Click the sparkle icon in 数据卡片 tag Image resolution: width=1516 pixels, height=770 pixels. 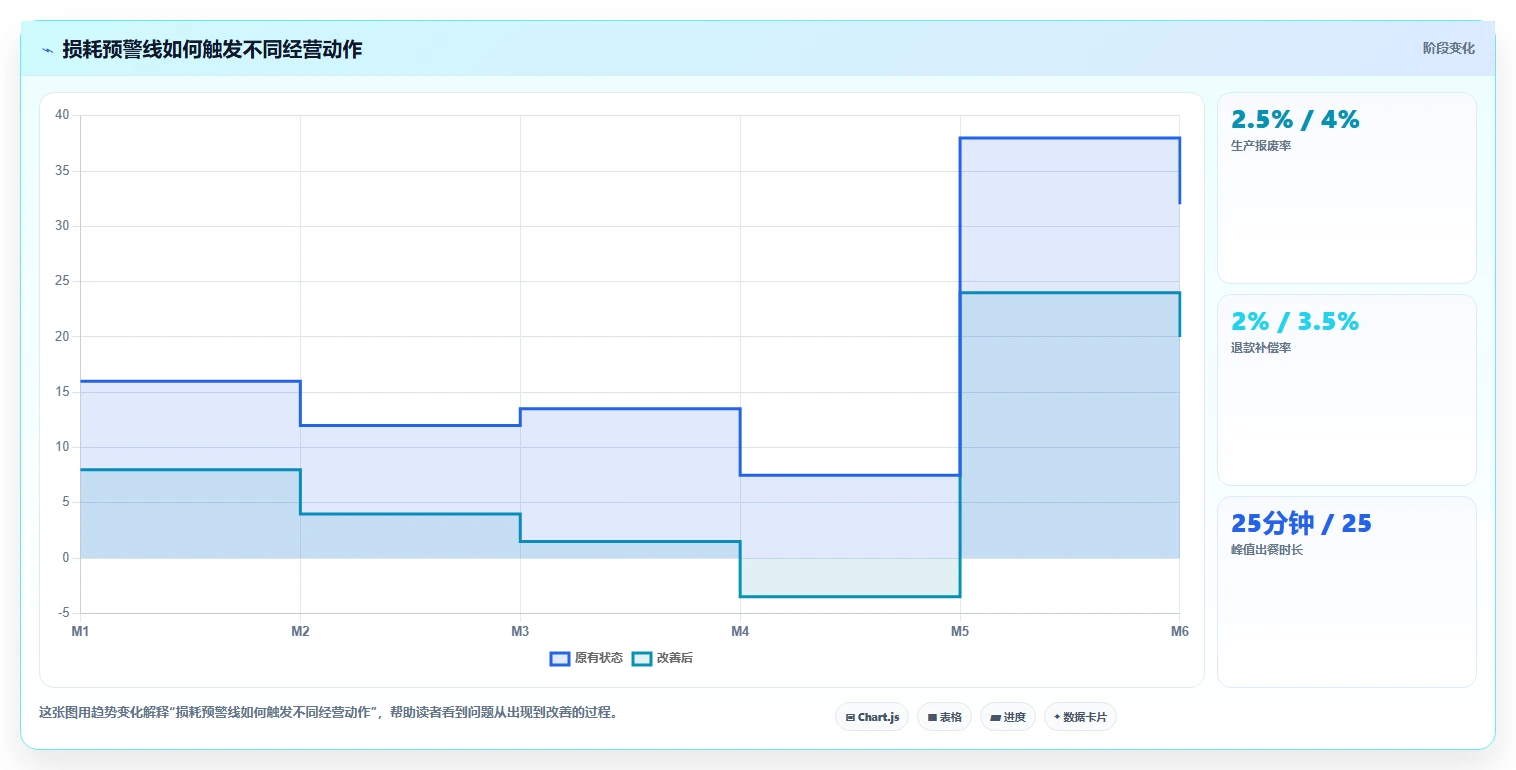coord(1057,717)
